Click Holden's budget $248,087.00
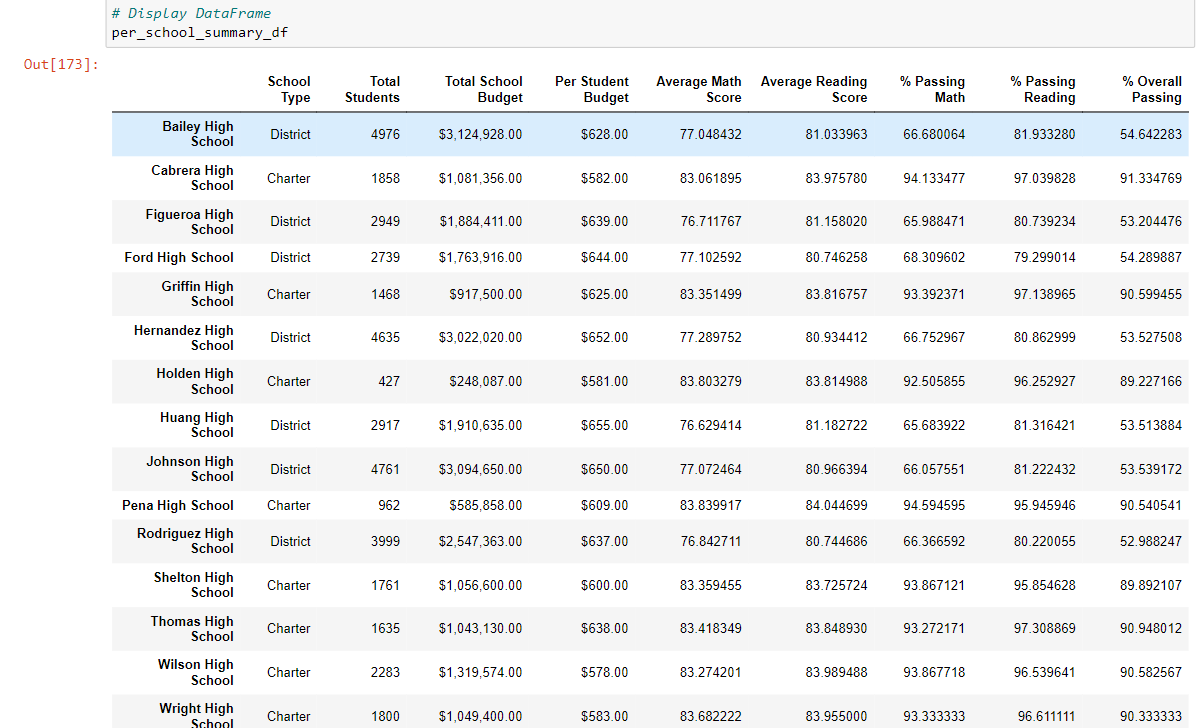 click(x=486, y=382)
